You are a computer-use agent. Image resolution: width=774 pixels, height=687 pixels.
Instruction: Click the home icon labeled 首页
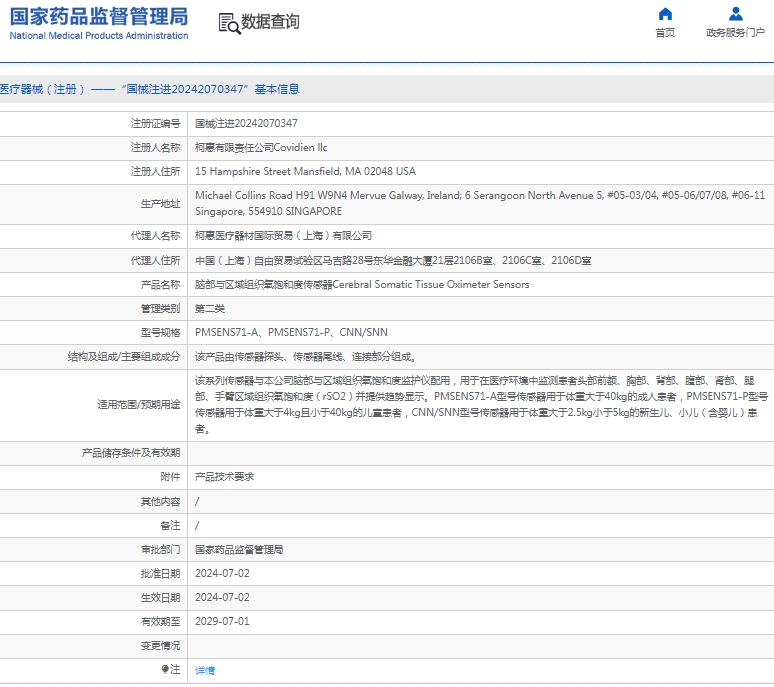(x=665, y=14)
